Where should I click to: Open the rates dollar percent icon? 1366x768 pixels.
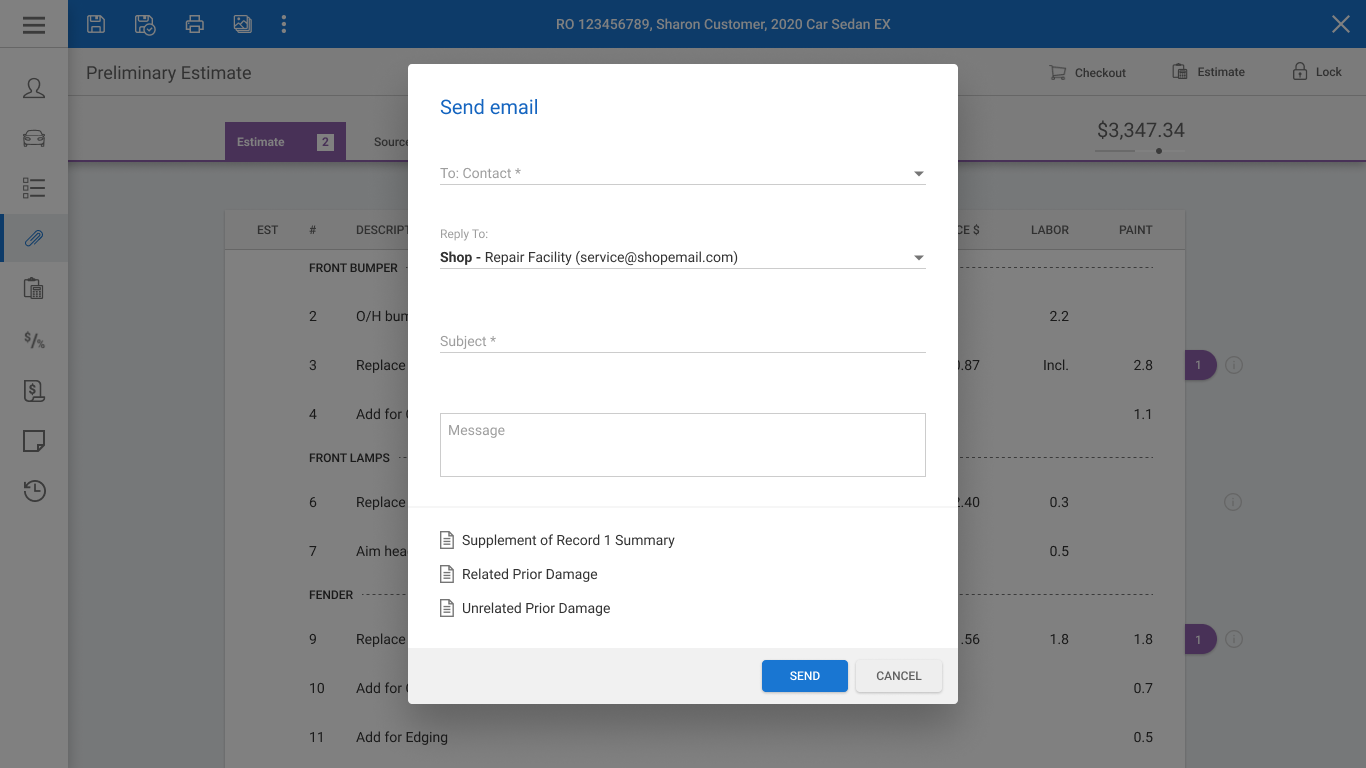coord(34,340)
